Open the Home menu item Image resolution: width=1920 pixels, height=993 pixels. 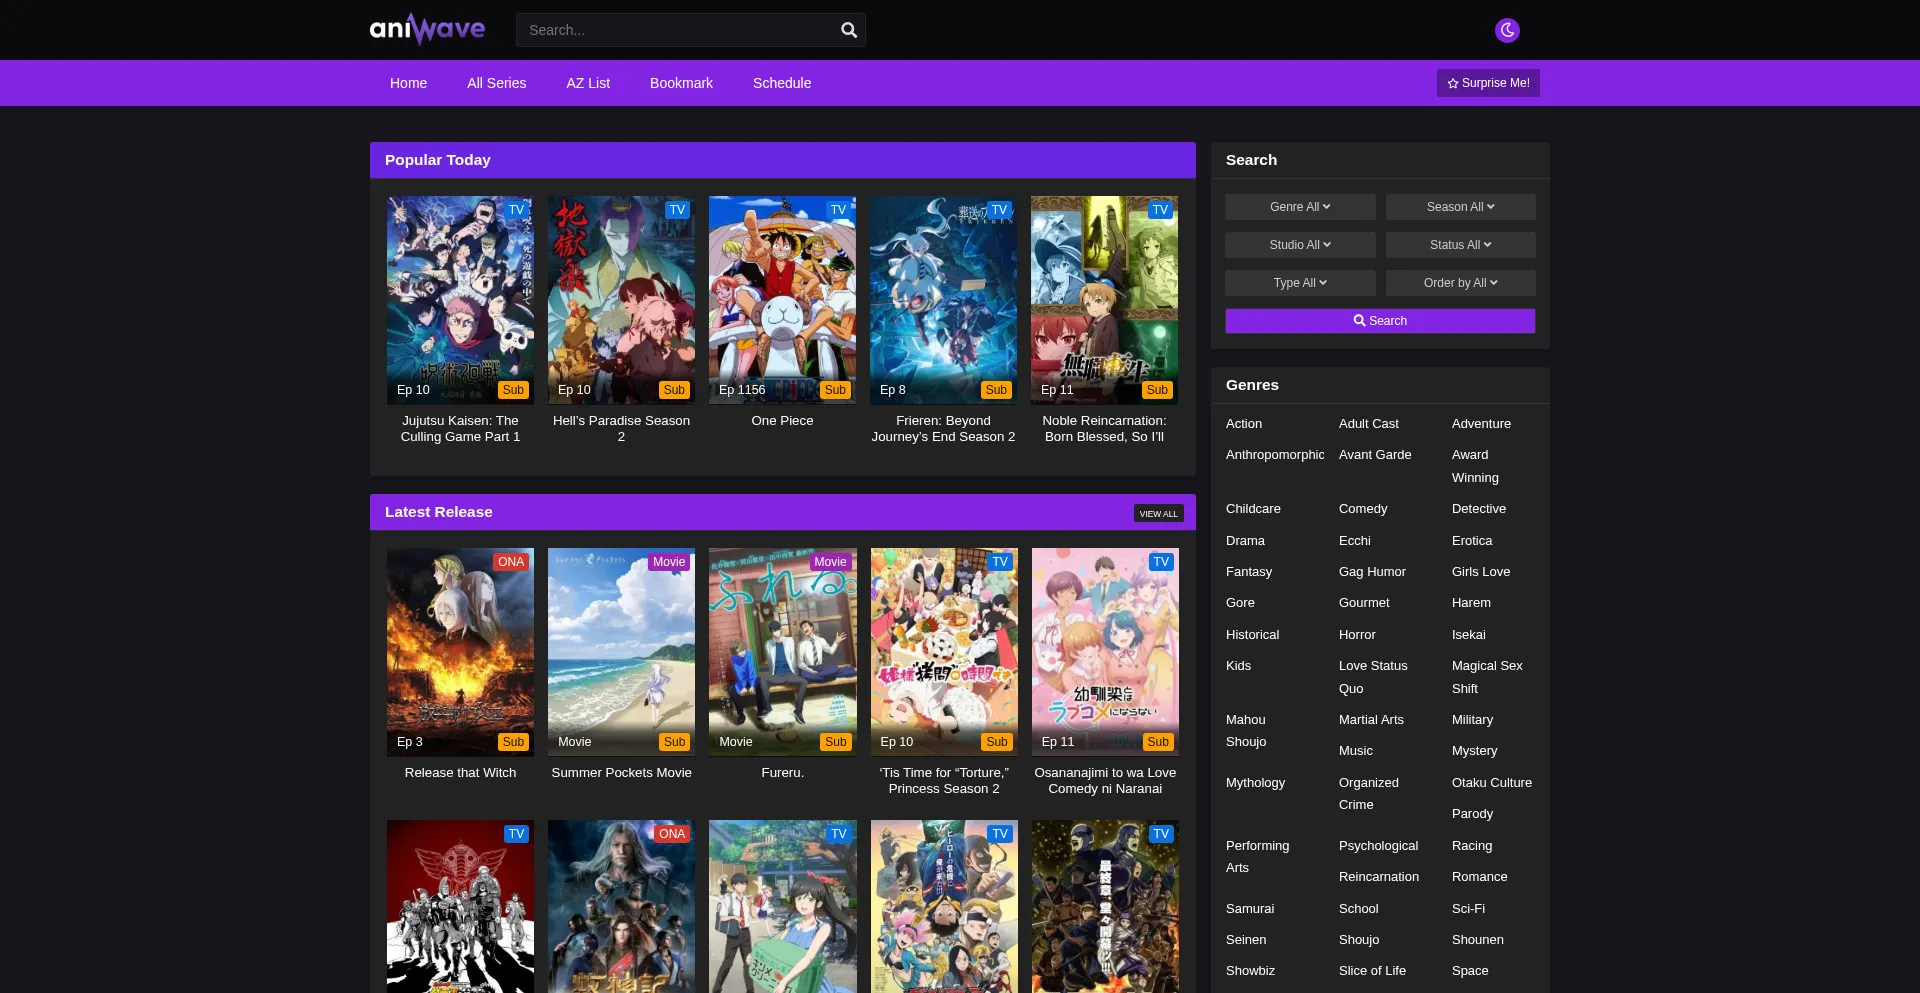click(x=408, y=83)
